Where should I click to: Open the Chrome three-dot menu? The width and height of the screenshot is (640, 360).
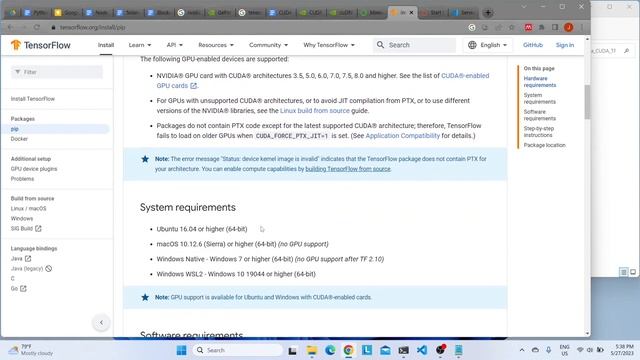(582, 27)
